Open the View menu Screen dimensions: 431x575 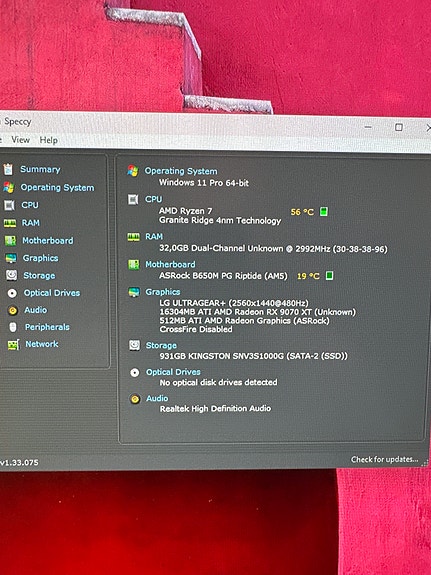[x=21, y=140]
